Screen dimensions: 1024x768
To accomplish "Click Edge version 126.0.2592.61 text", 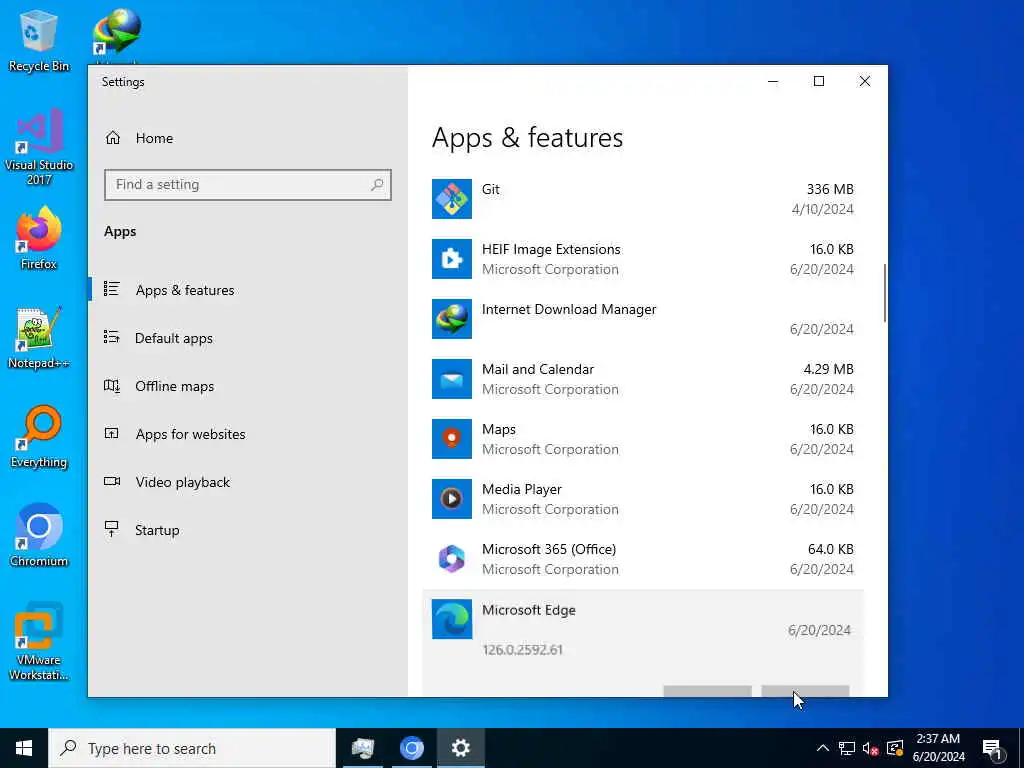I will [x=522, y=650].
